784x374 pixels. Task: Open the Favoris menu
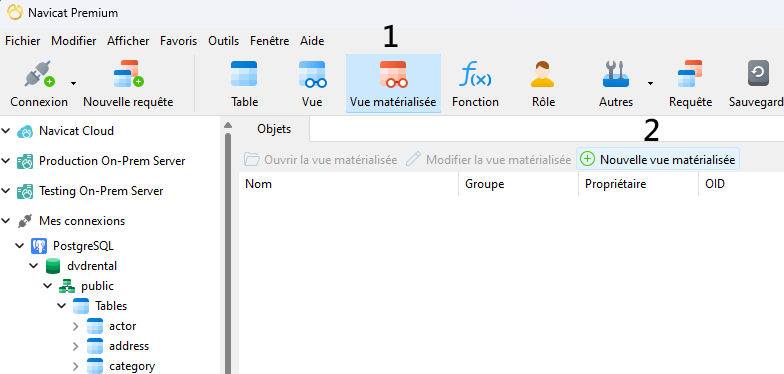pos(178,41)
